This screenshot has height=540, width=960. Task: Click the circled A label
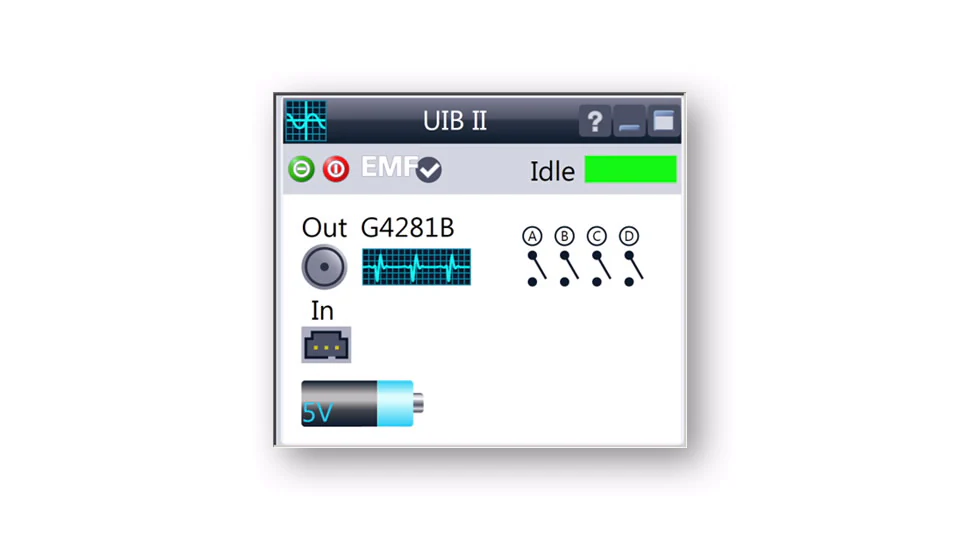coord(532,236)
